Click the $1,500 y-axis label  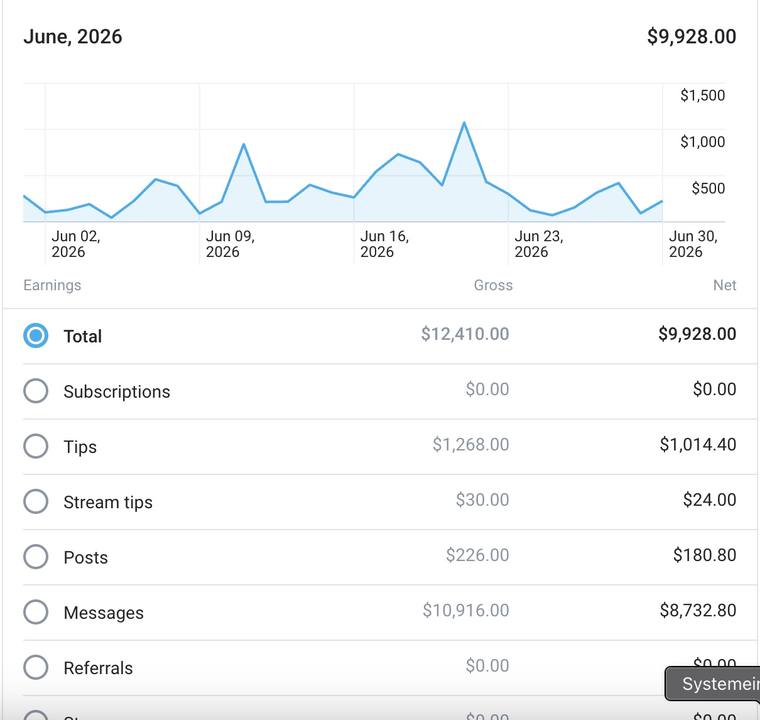click(x=702, y=96)
